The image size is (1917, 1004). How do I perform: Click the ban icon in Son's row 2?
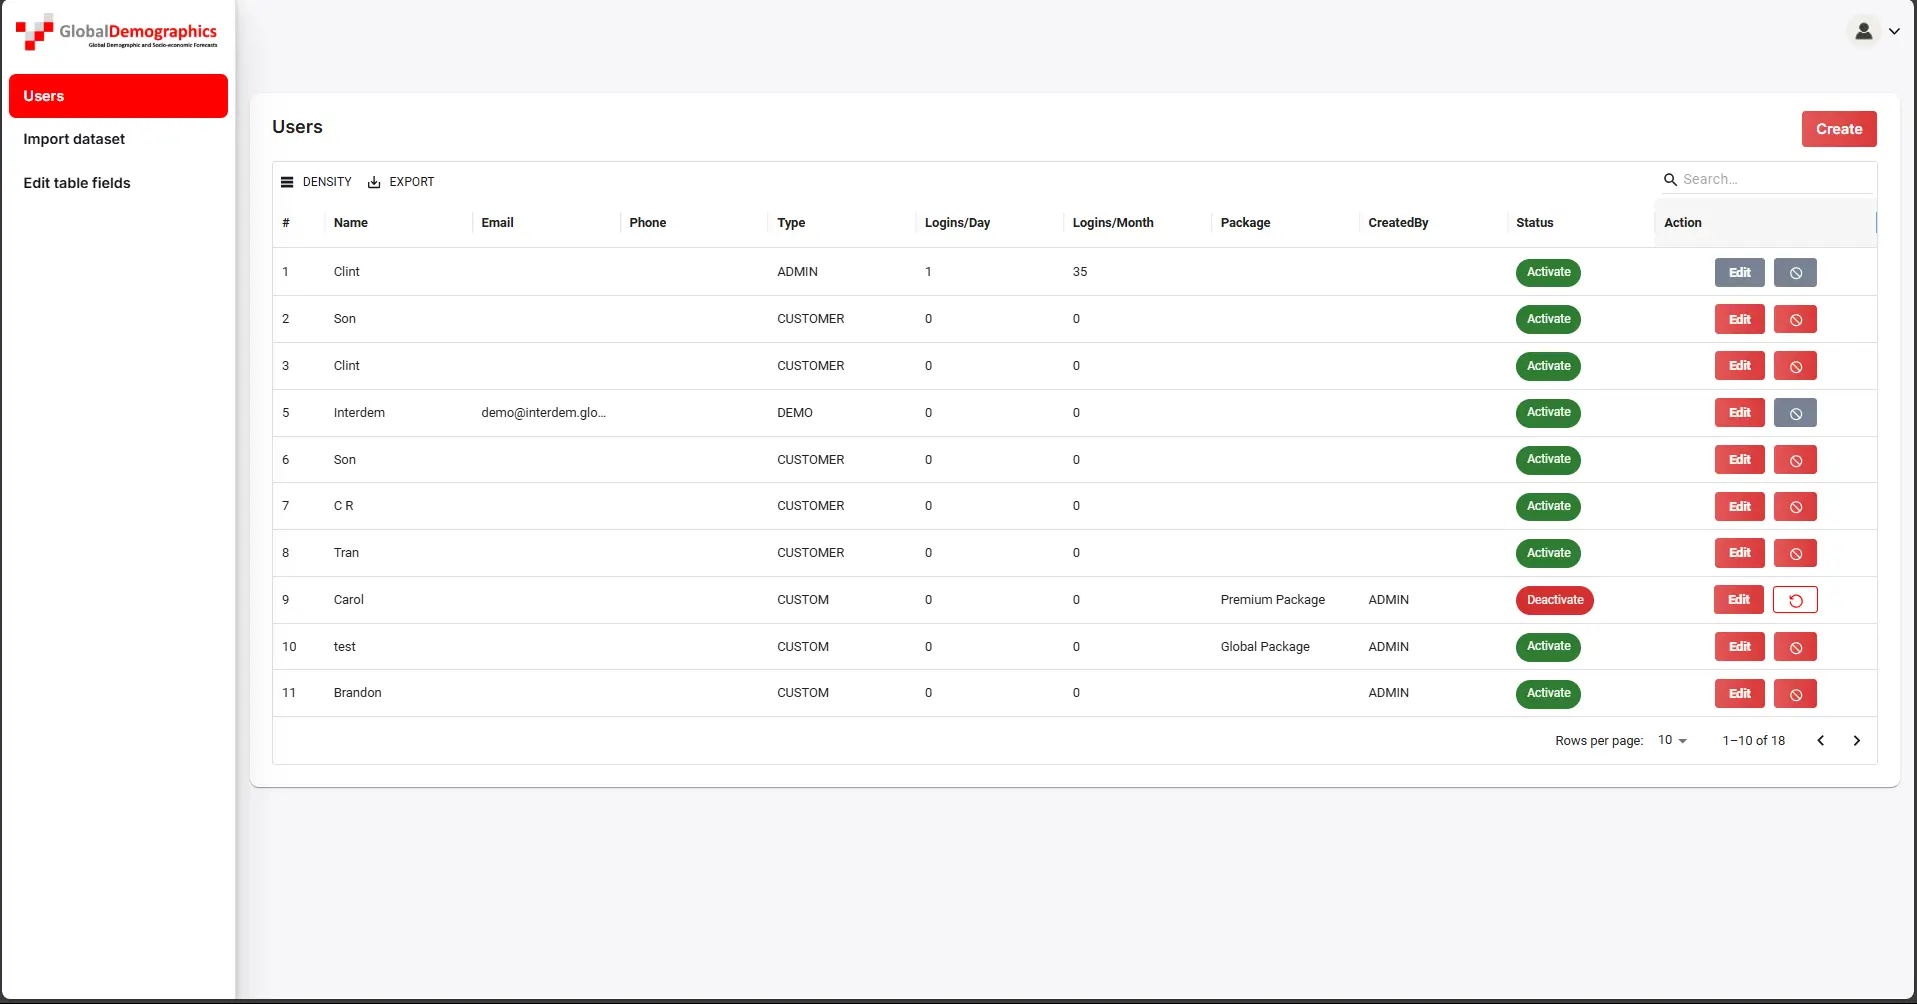pos(1795,320)
